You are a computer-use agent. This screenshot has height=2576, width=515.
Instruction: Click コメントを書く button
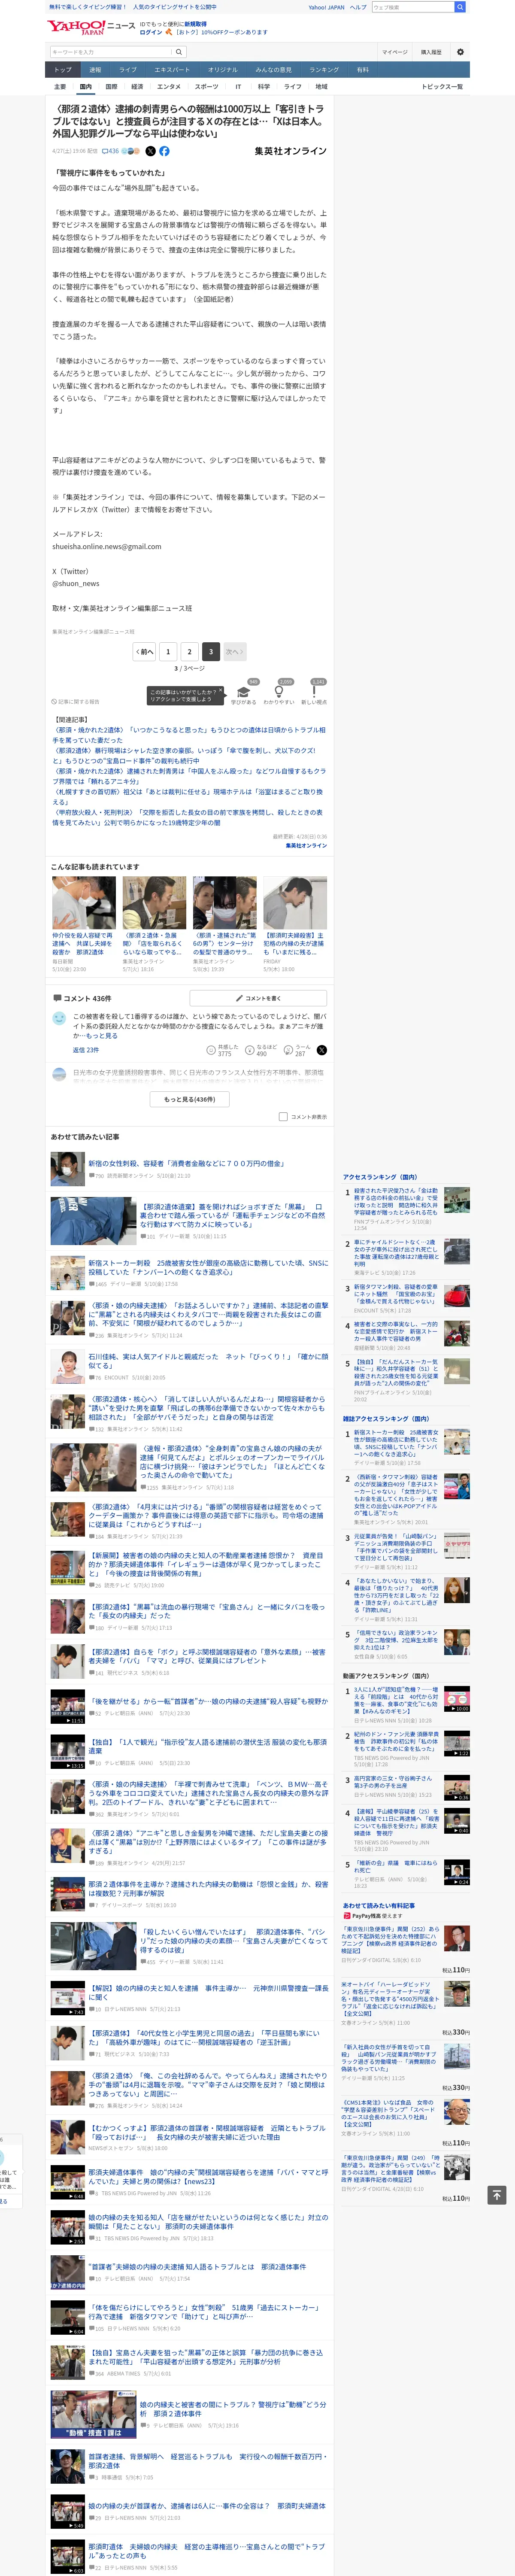258,998
